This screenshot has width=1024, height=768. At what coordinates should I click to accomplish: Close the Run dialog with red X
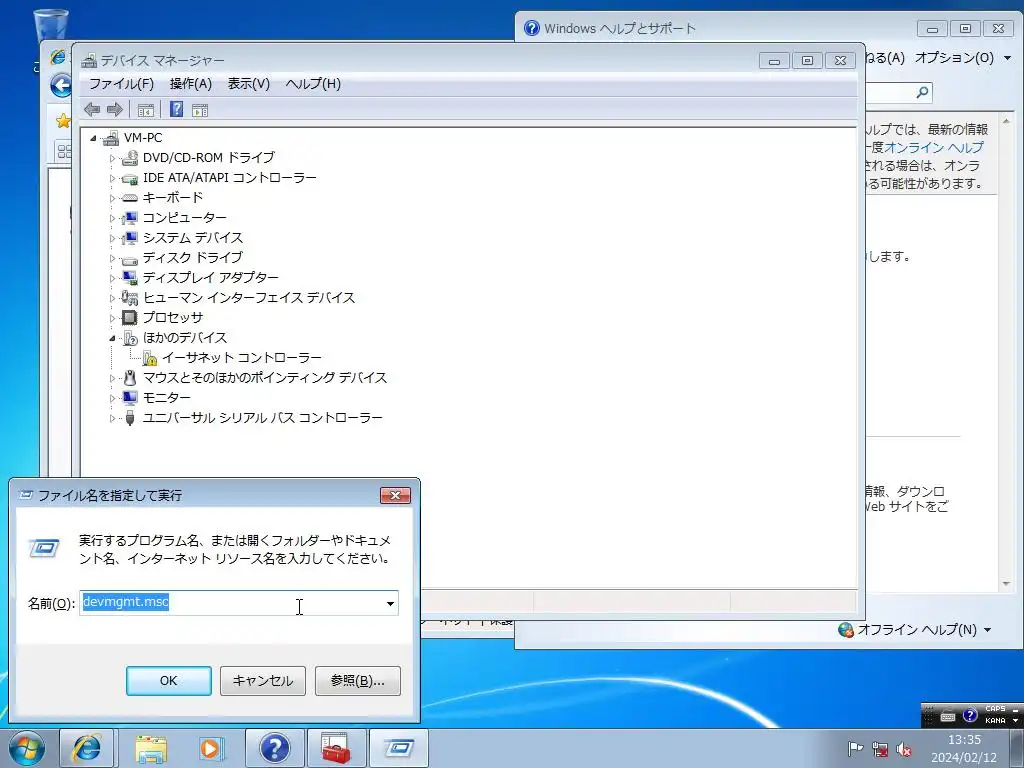coord(395,496)
